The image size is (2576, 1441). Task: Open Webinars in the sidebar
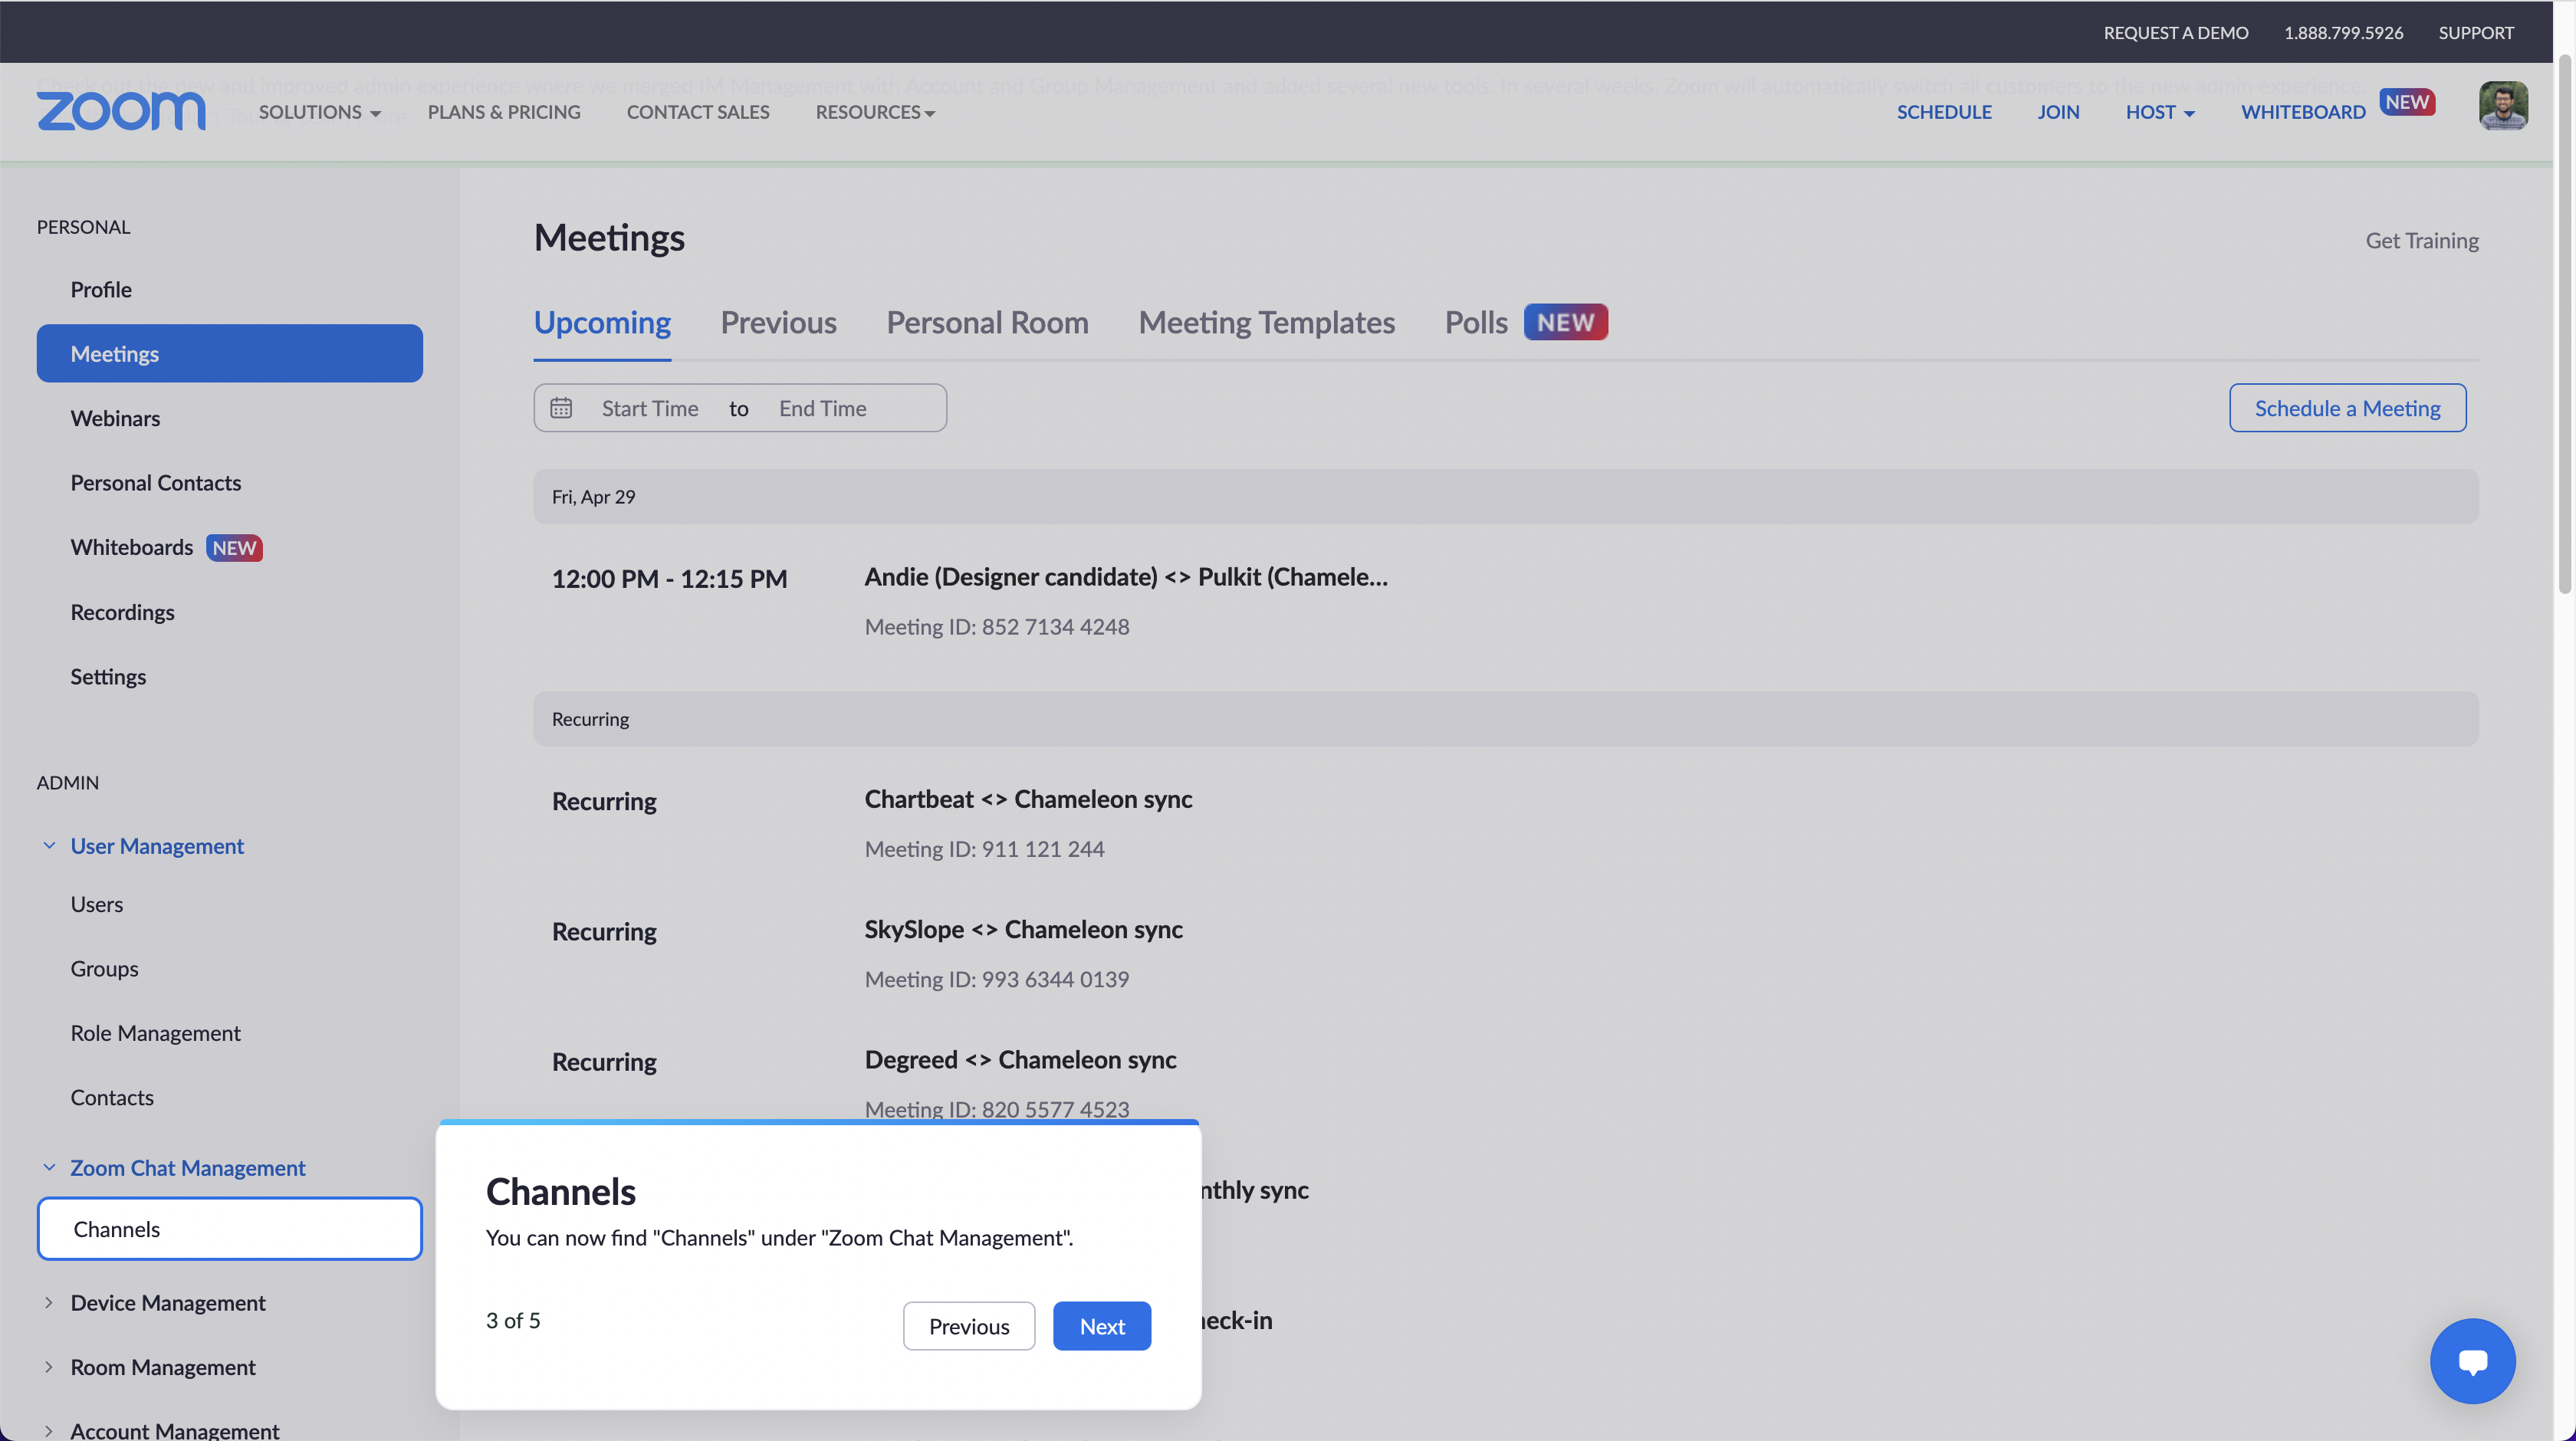(x=115, y=418)
